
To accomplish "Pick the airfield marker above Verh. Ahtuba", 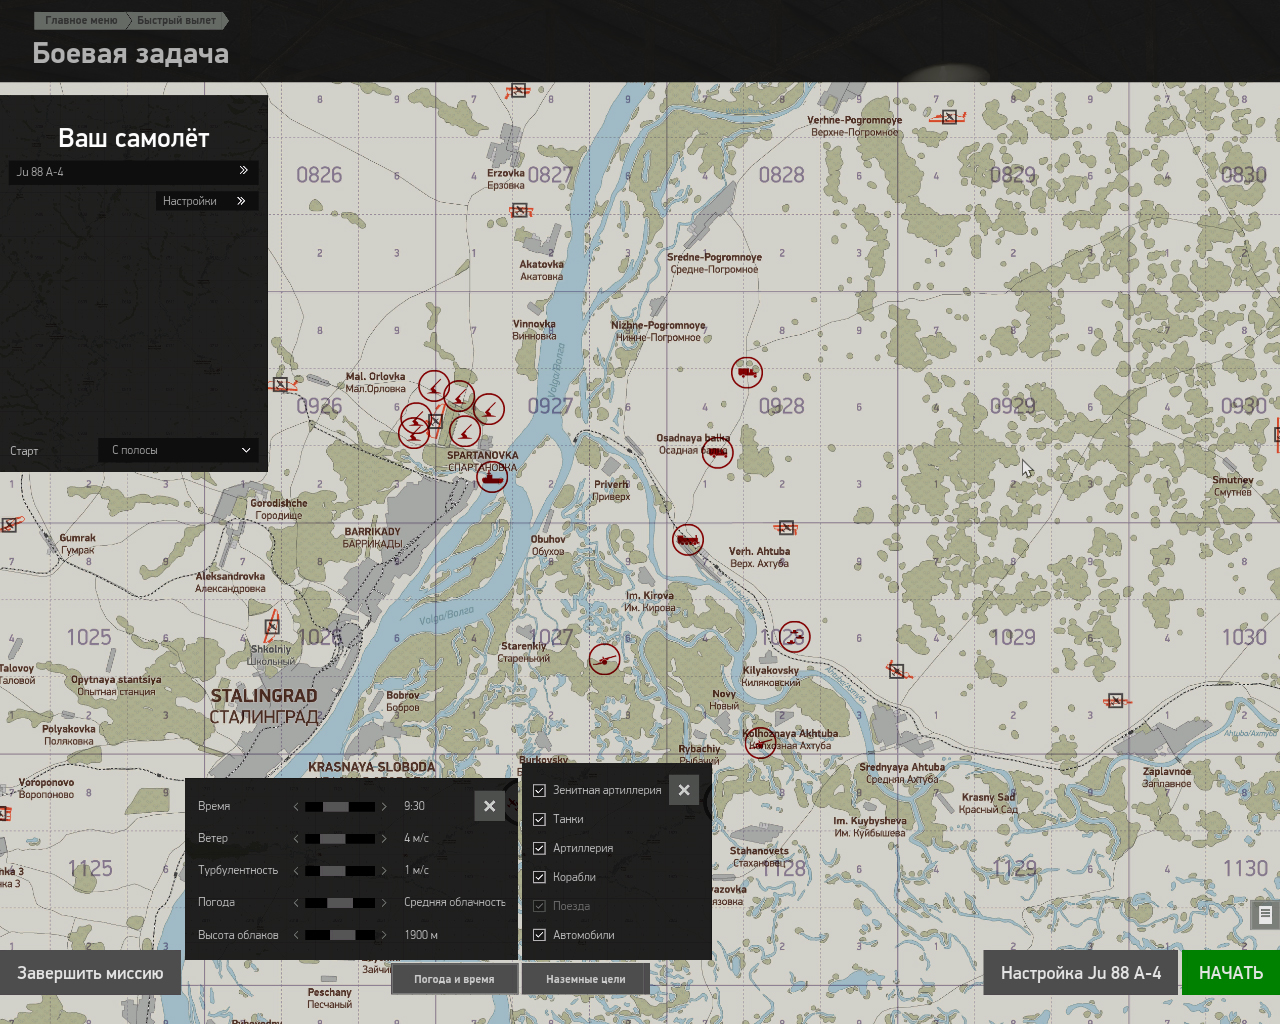I will tap(786, 527).
